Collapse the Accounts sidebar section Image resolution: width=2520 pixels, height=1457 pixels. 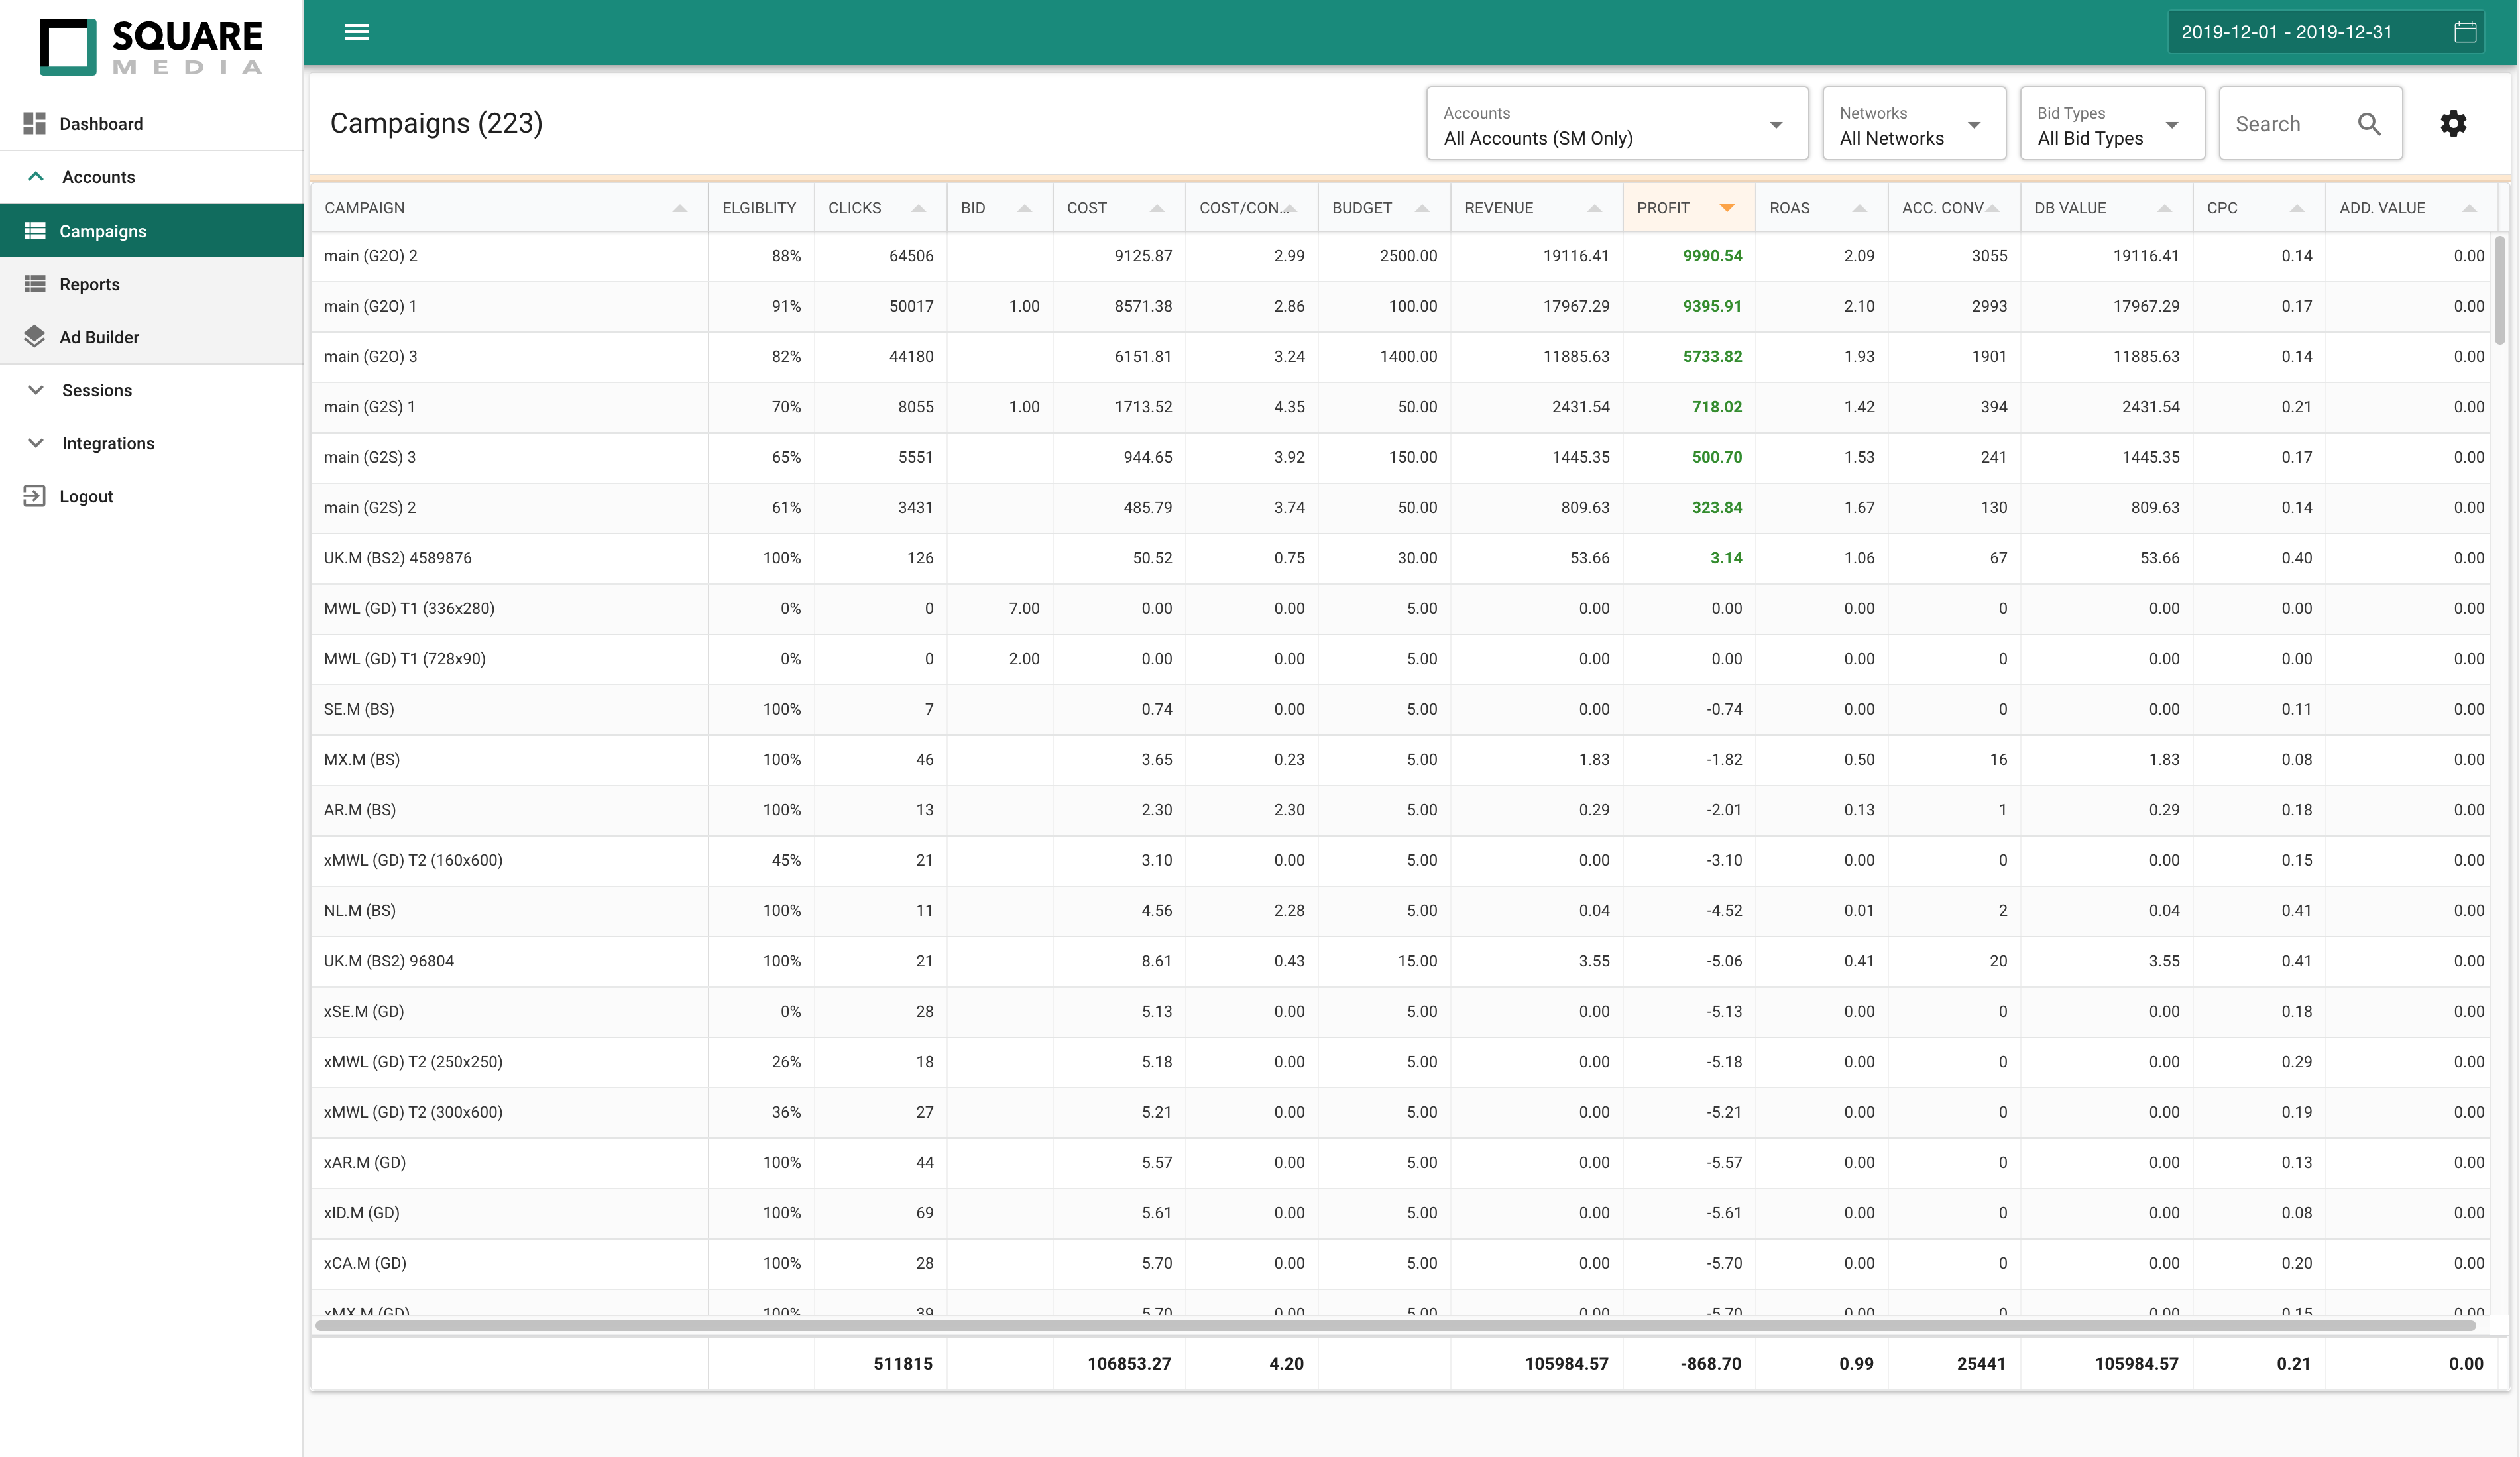[x=97, y=177]
